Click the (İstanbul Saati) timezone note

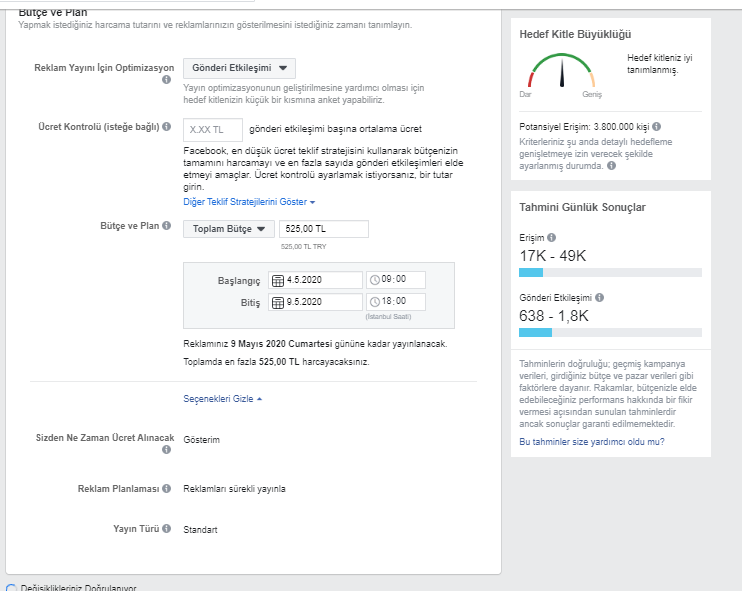tap(388, 317)
